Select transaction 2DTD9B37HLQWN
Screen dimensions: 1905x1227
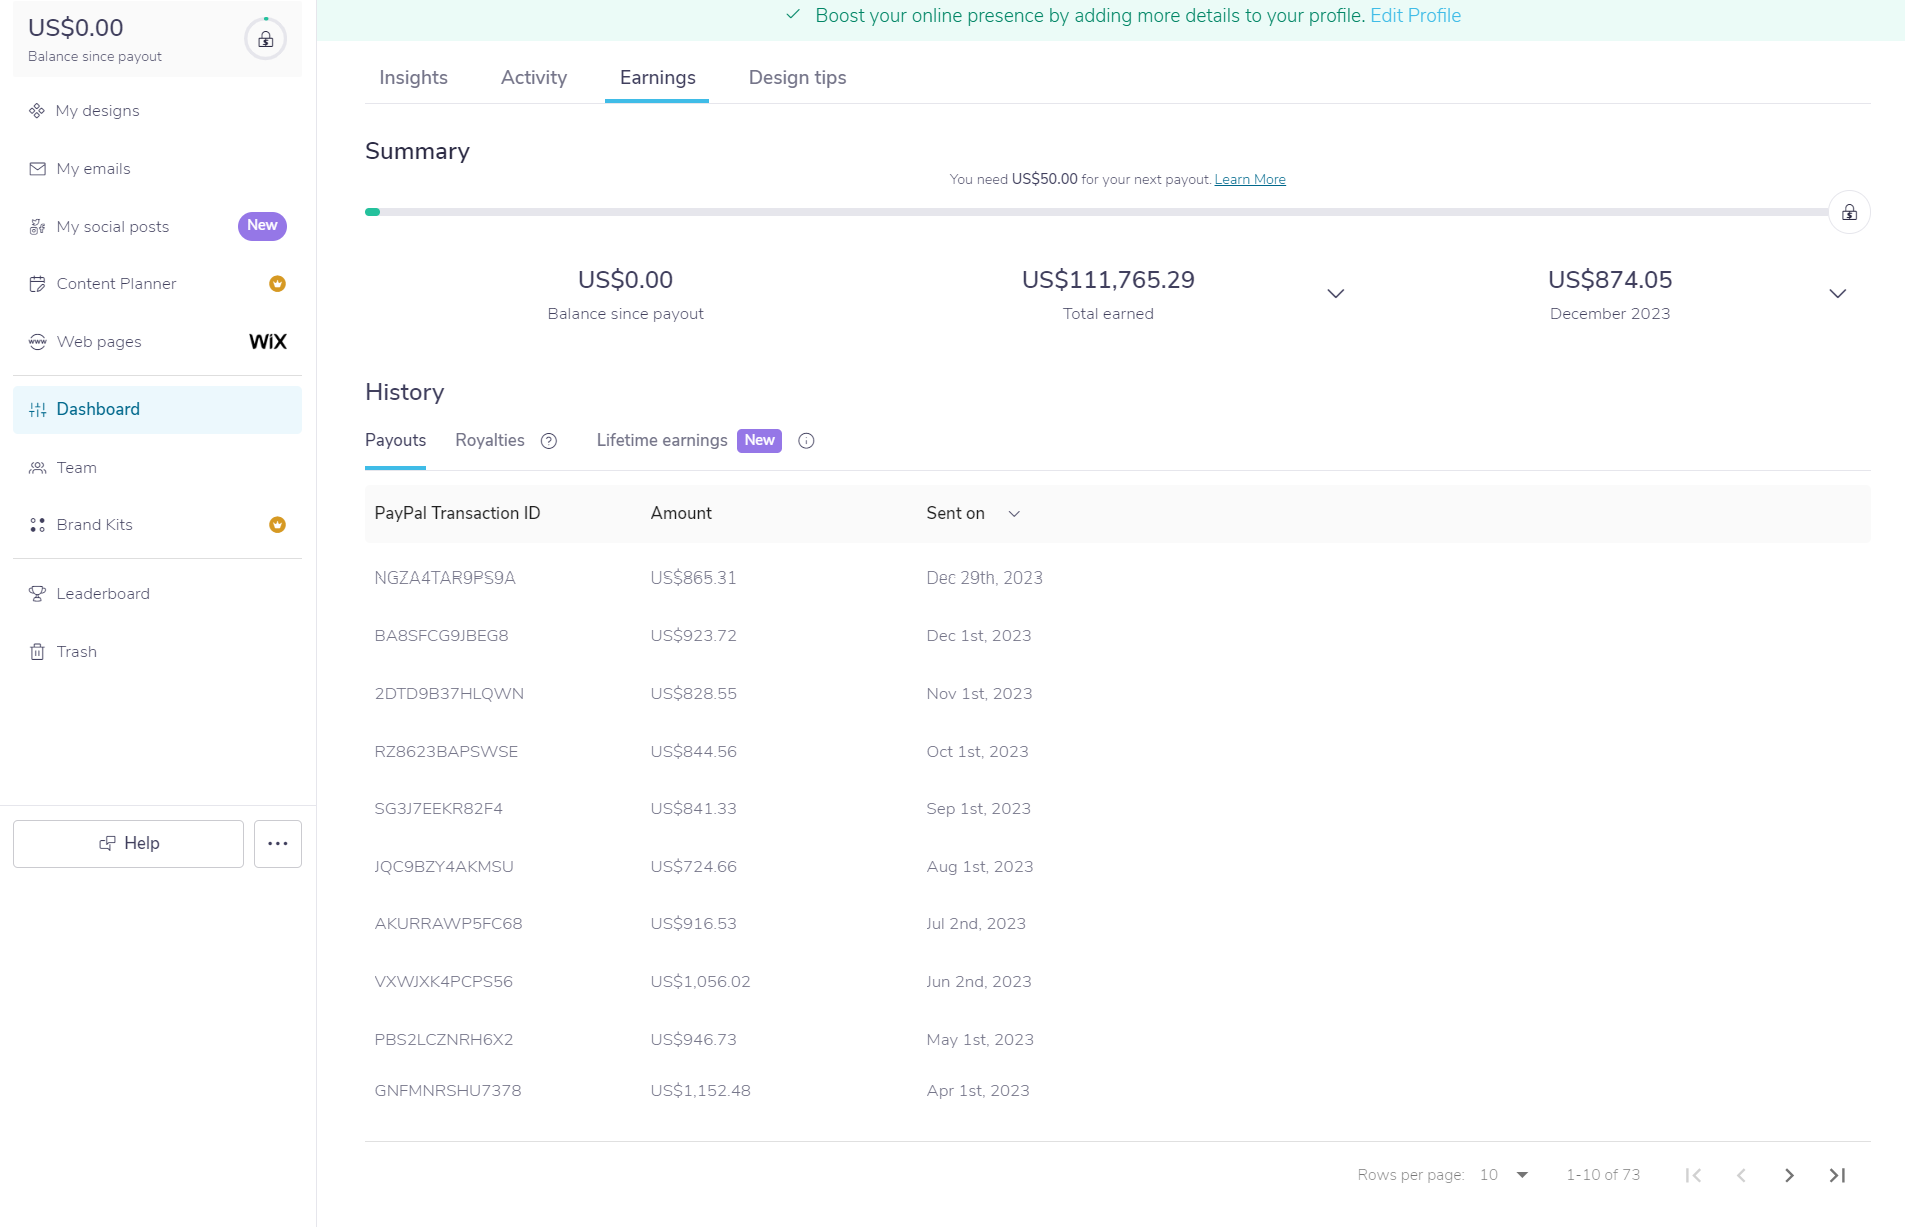pos(449,694)
